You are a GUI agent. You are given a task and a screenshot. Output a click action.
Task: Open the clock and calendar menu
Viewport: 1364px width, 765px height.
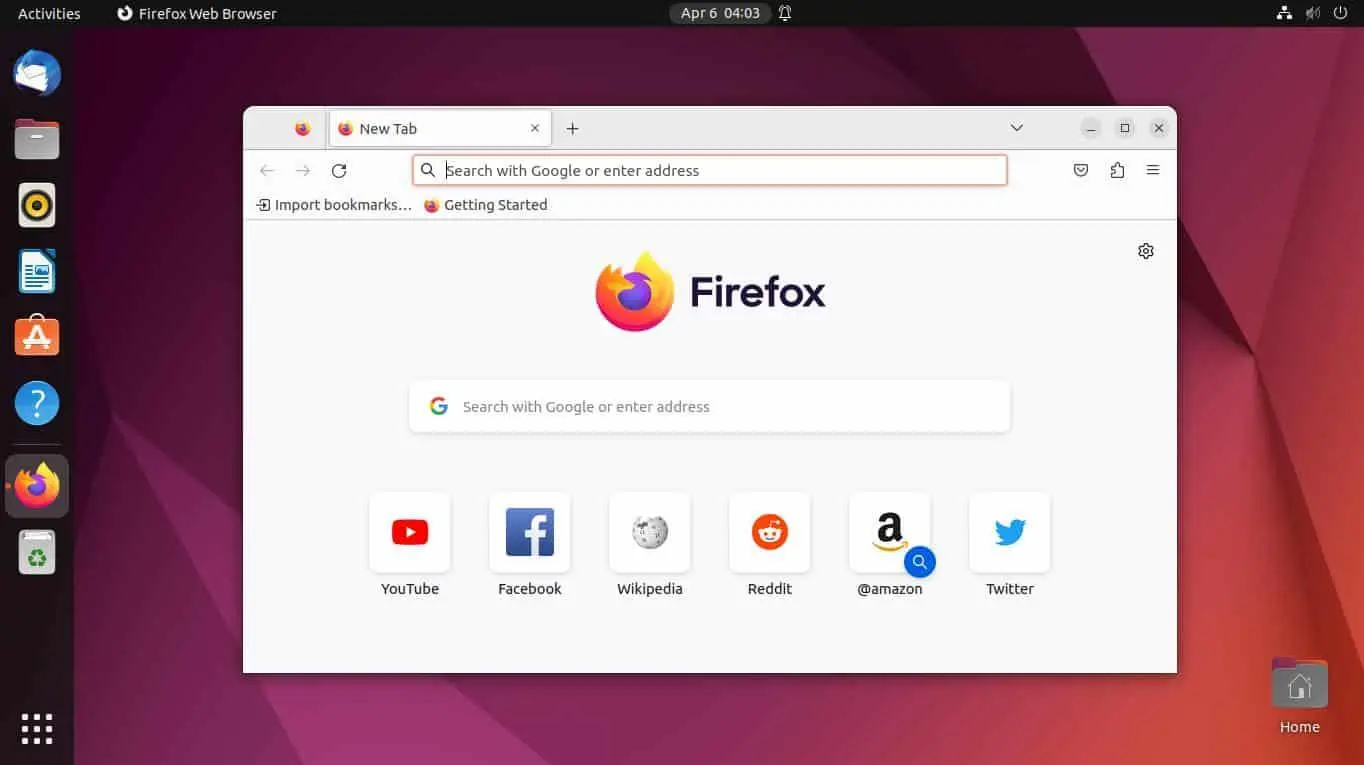coord(720,13)
